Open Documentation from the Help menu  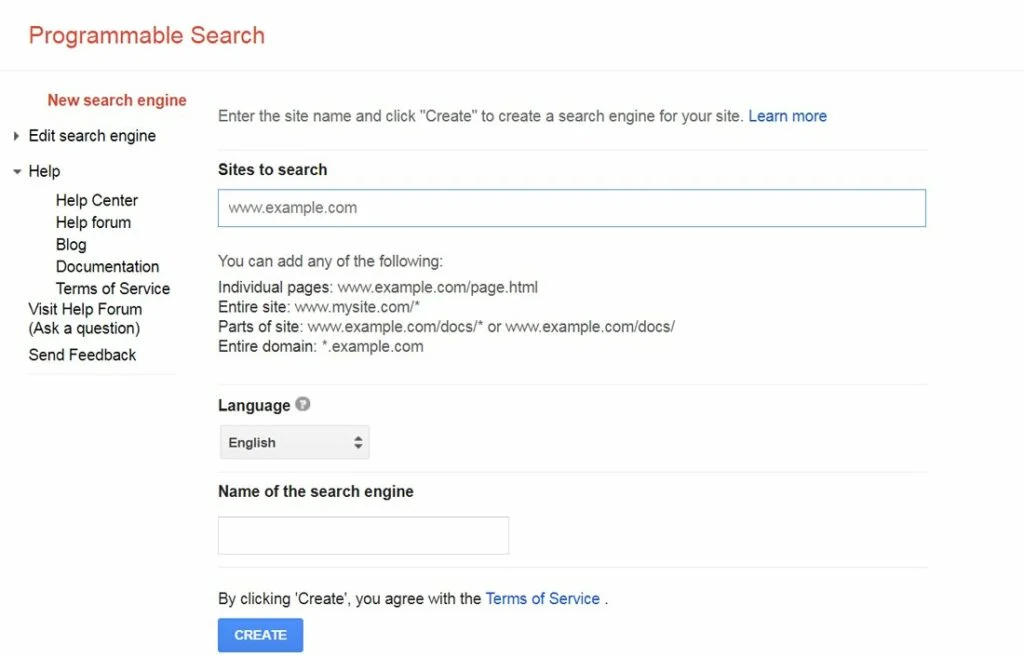[107, 266]
